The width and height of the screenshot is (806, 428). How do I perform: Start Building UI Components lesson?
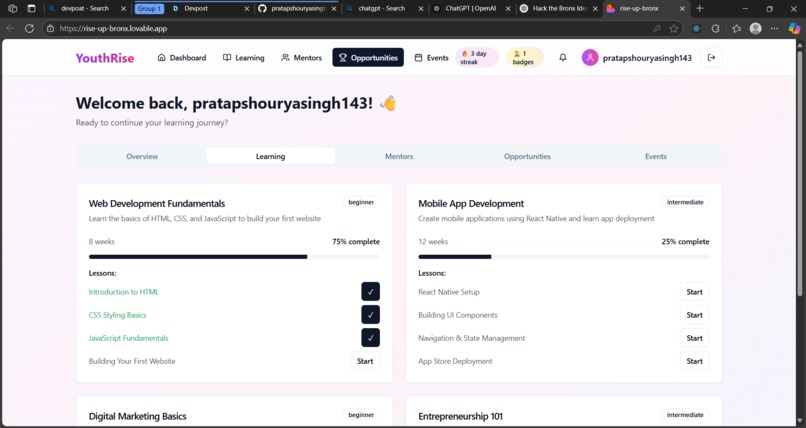[x=694, y=315]
